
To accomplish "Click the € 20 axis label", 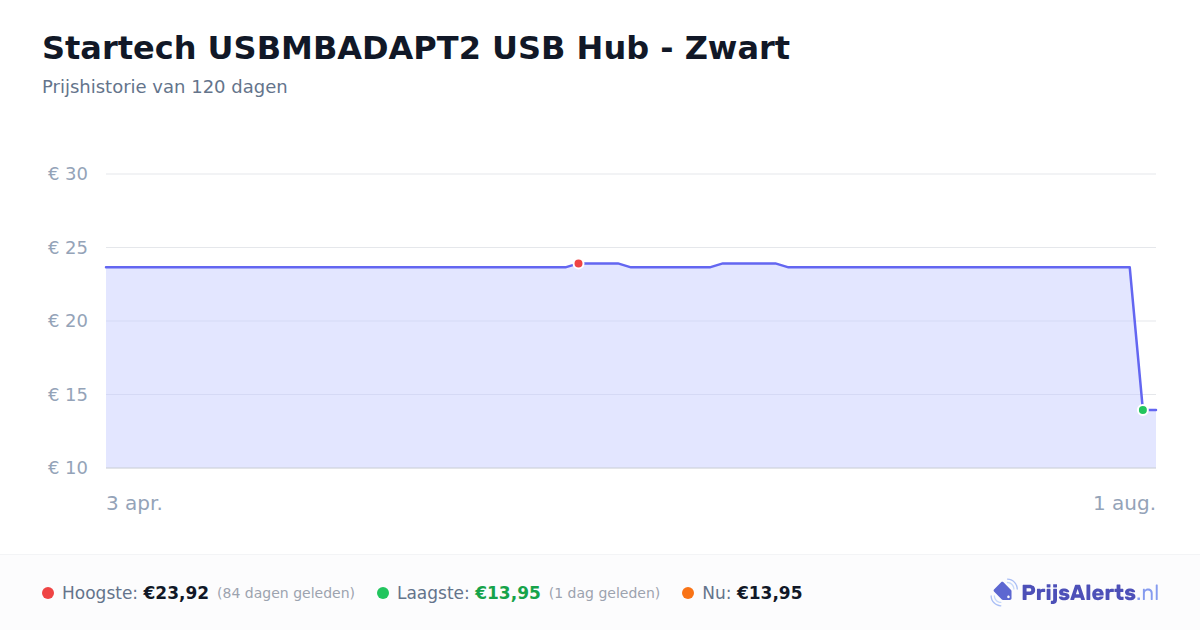I will tap(68, 321).
